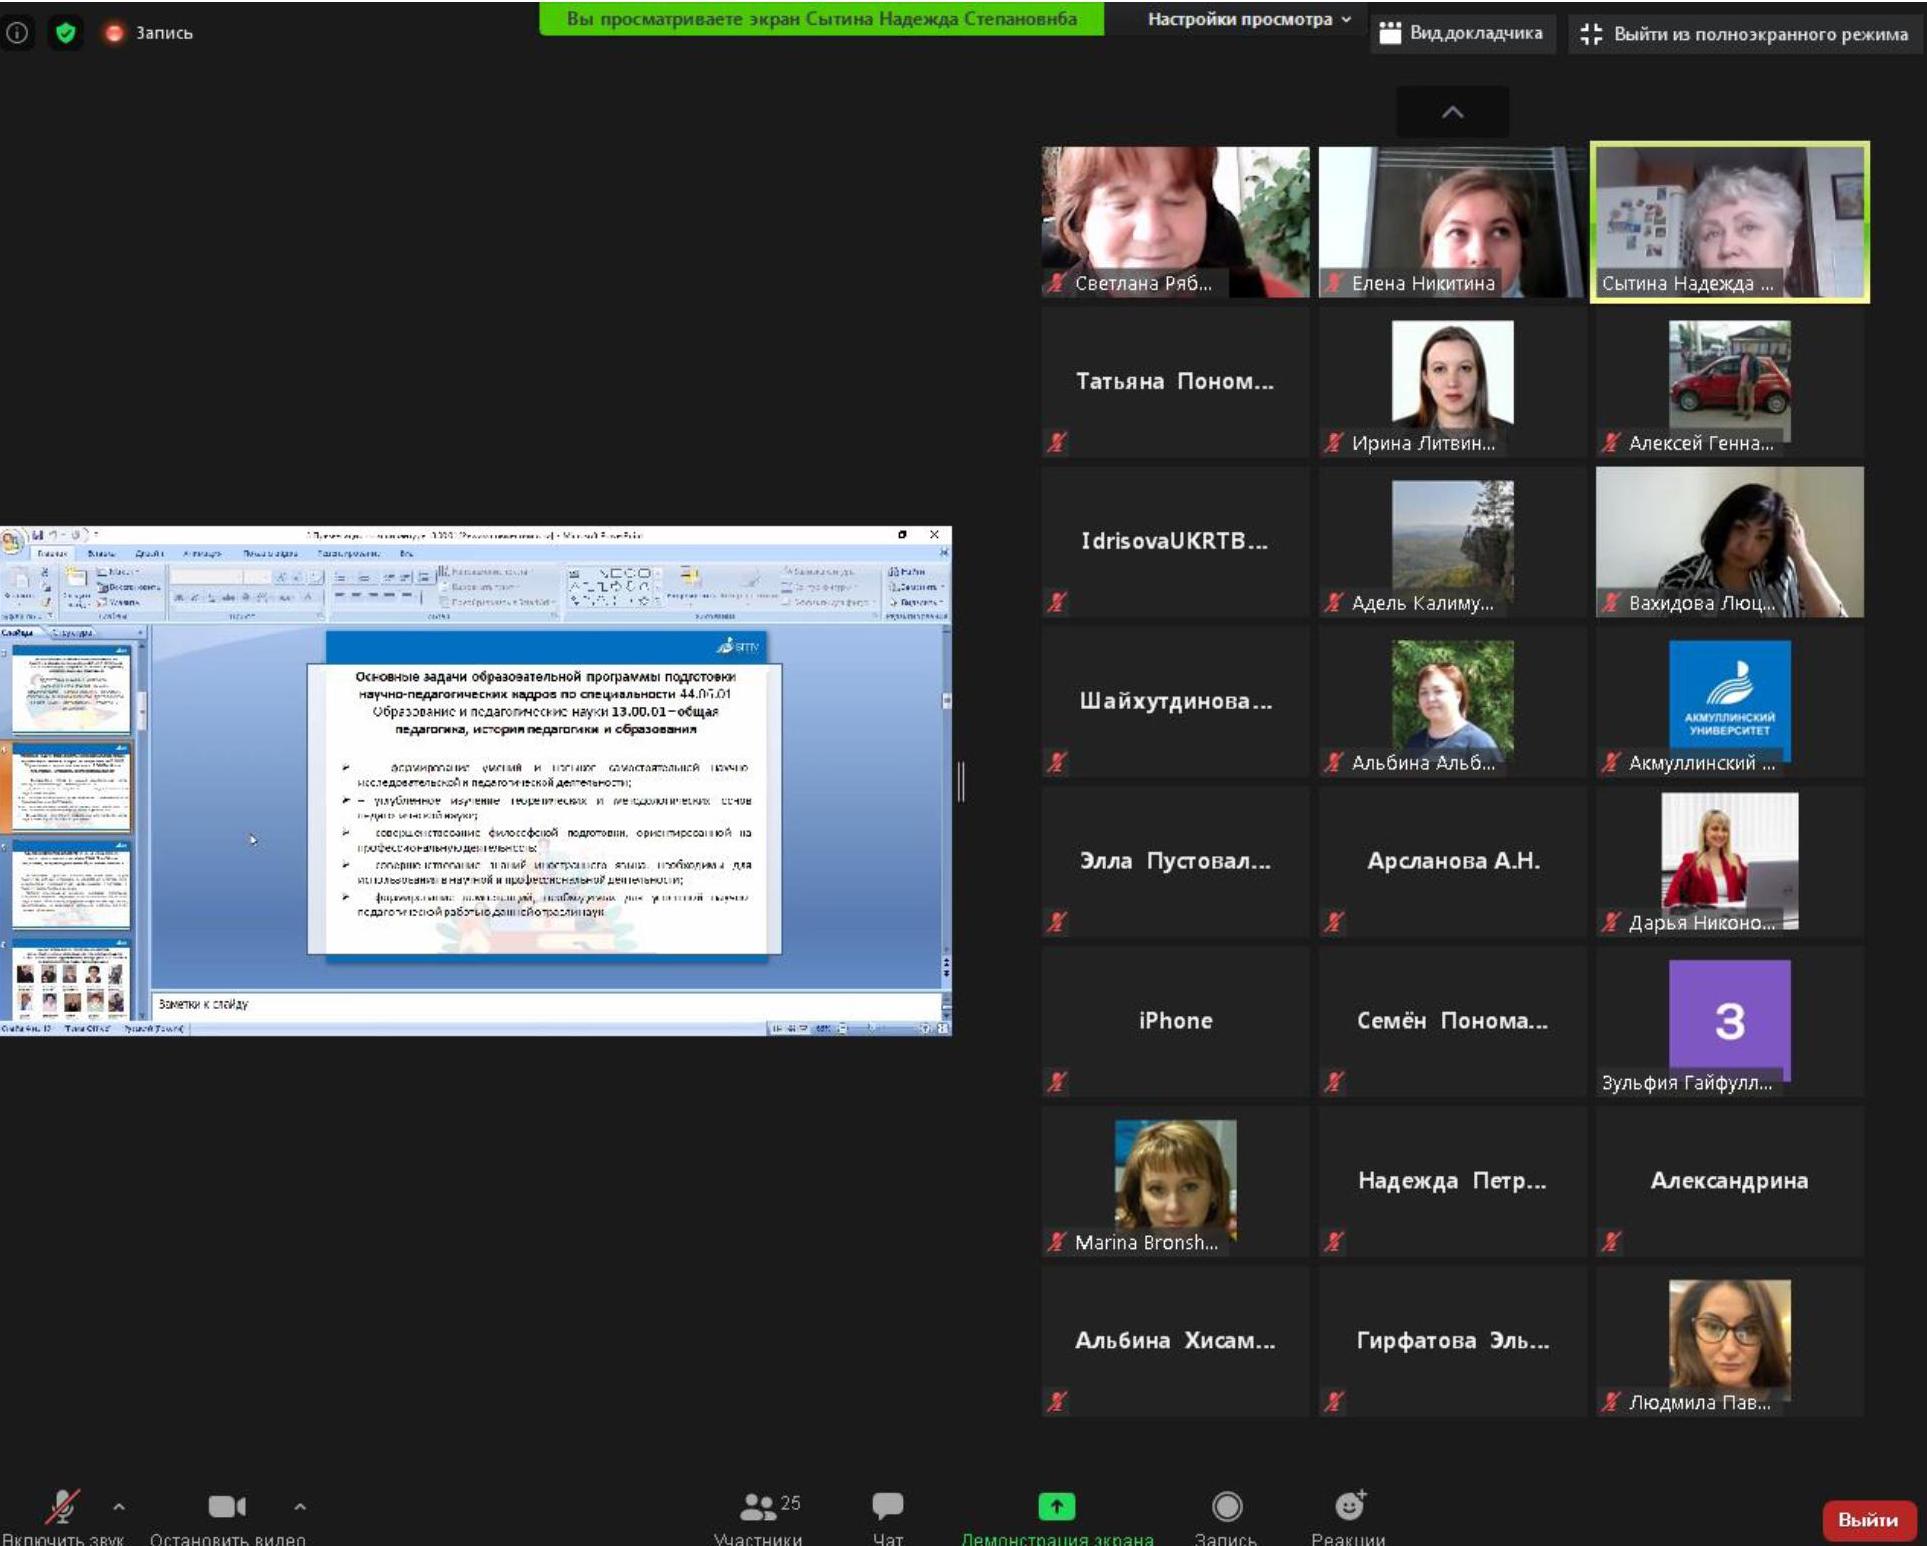Select the Akmullinsky University participant tile
This screenshot has width=1927, height=1546.
point(1729,702)
